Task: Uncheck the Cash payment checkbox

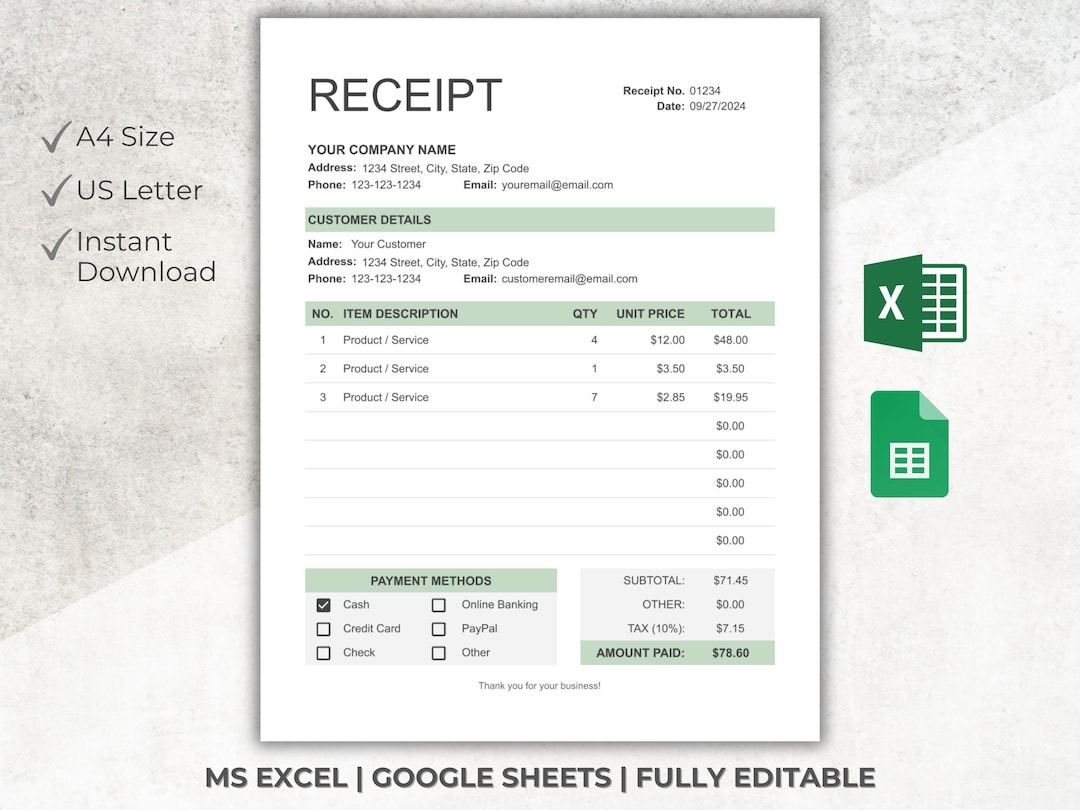Action: (x=323, y=604)
